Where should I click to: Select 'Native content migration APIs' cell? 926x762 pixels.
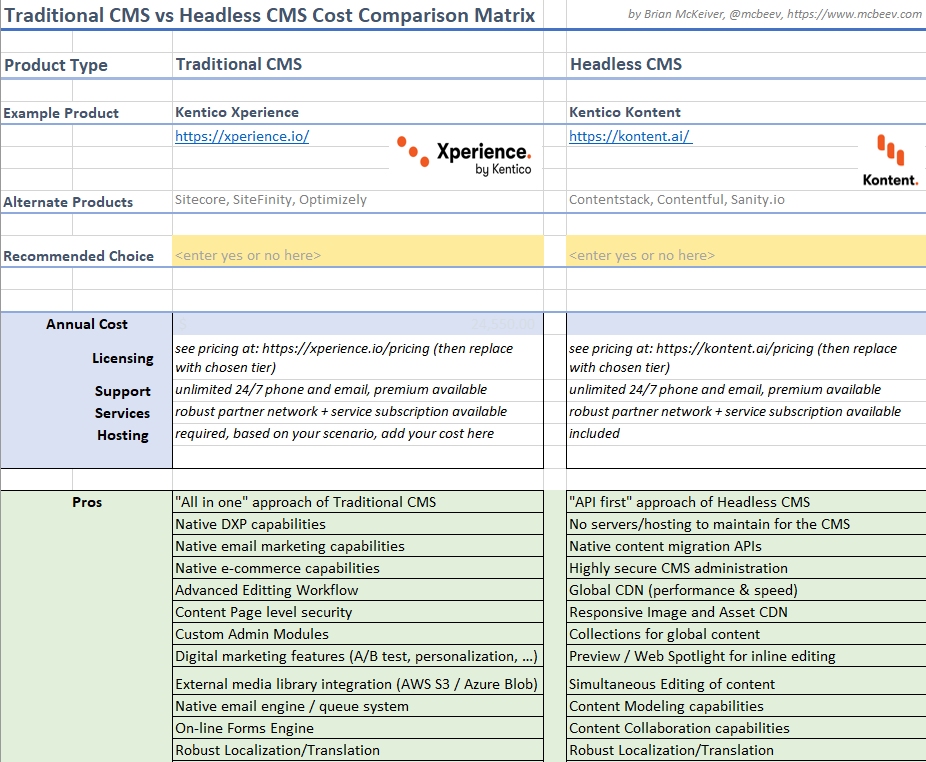(x=746, y=546)
